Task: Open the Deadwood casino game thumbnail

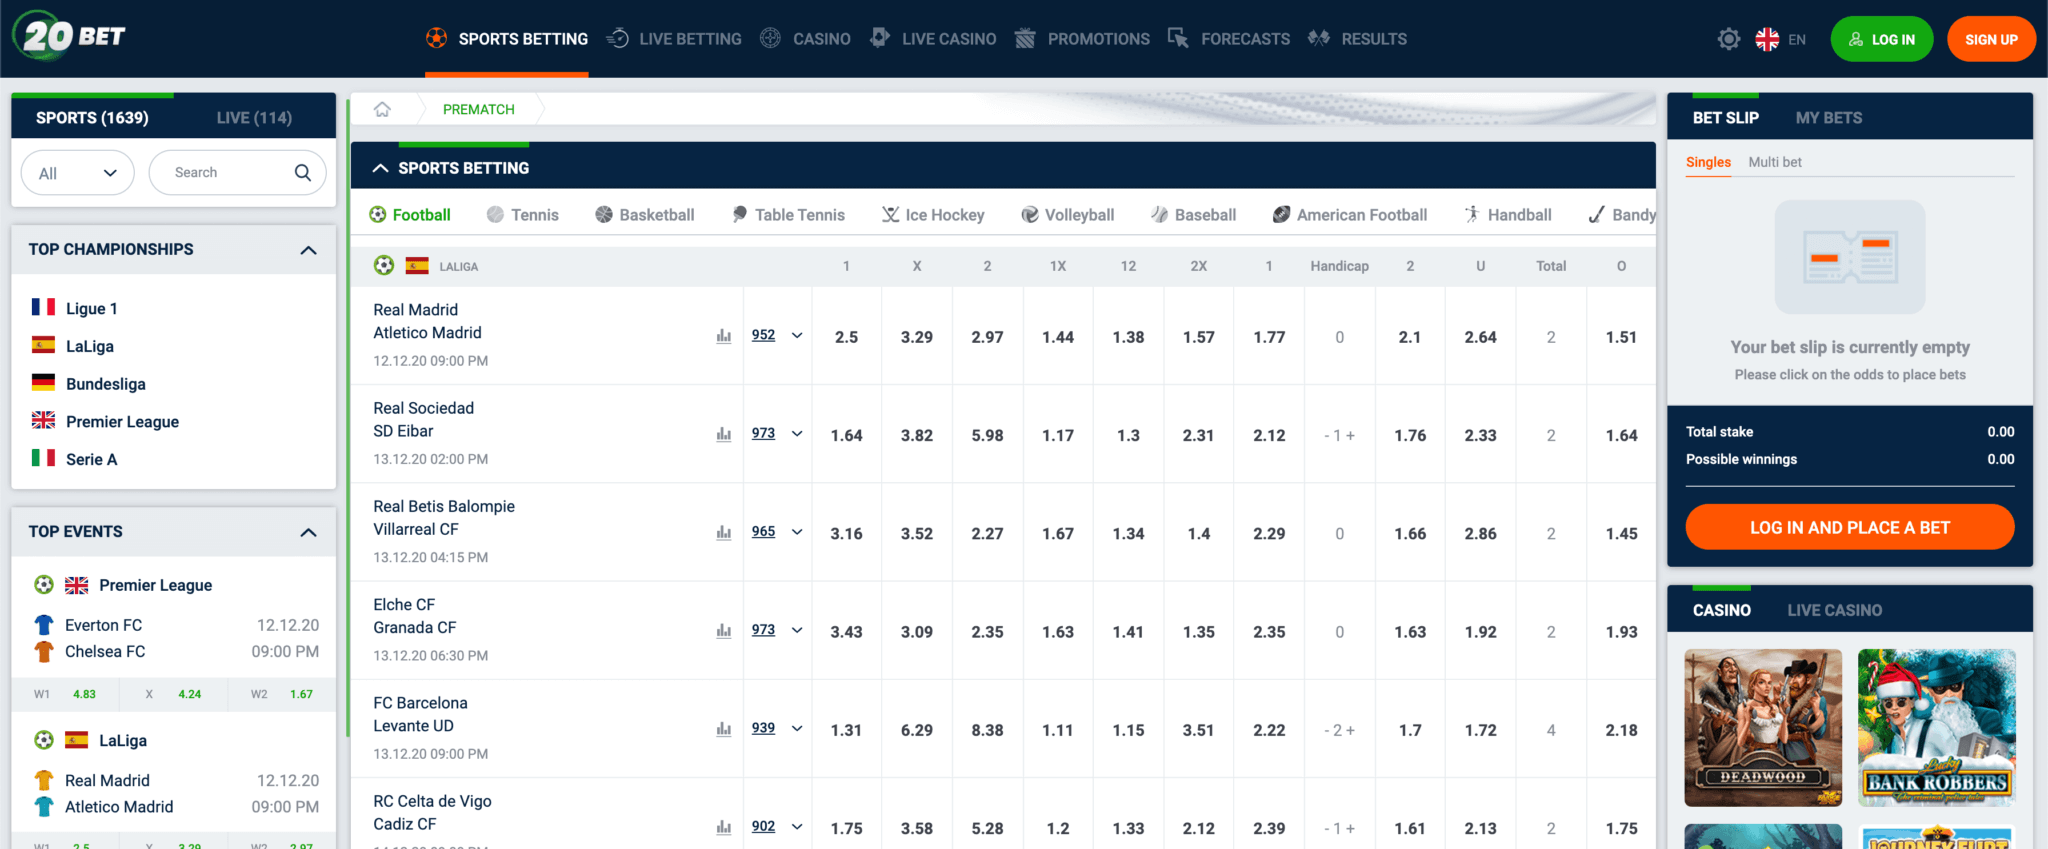Action: tap(1763, 728)
